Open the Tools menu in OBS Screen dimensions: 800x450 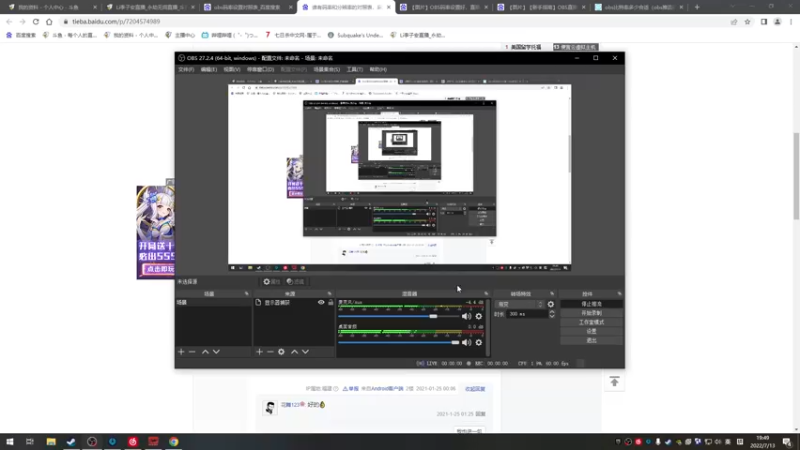tap(355, 69)
